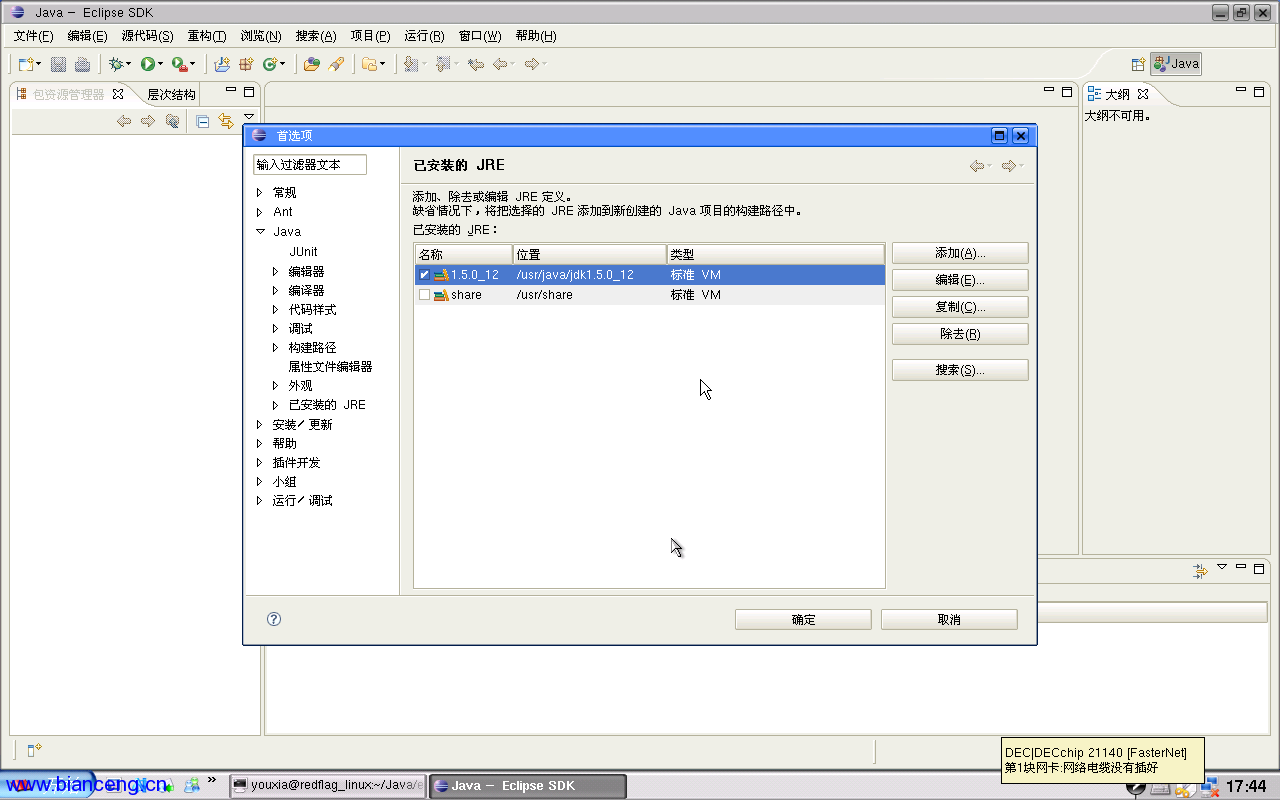
Task: Expand the 代码样式 tree node
Action: [x=276, y=309]
